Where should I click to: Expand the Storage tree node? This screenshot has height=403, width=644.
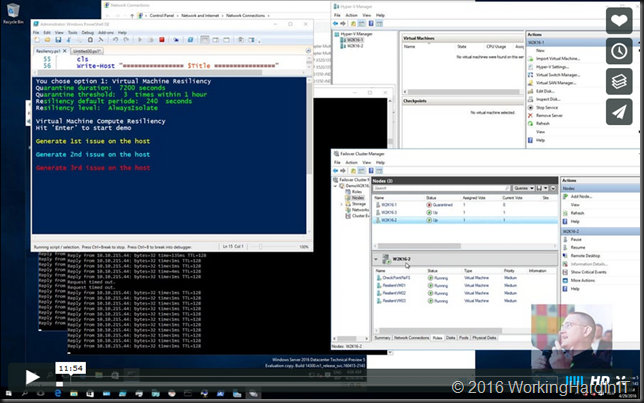tap(341, 204)
